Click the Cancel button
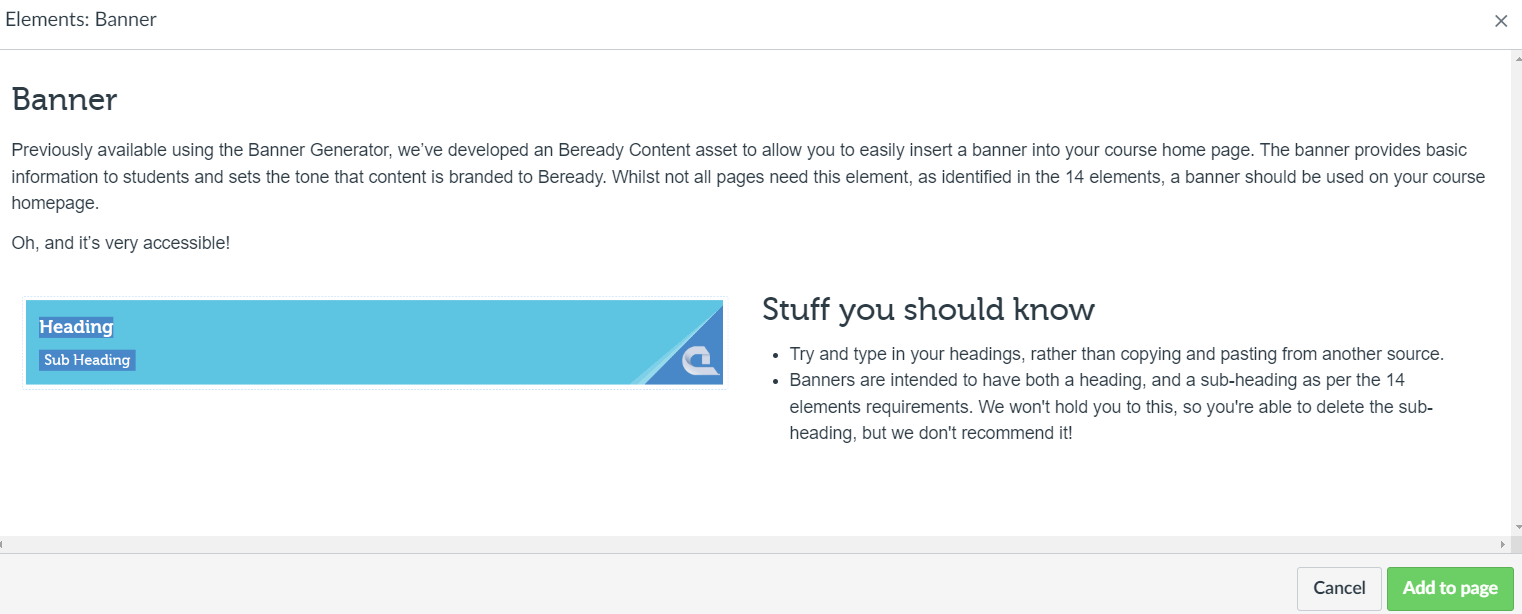This screenshot has height=614, width=1522. [1339, 588]
